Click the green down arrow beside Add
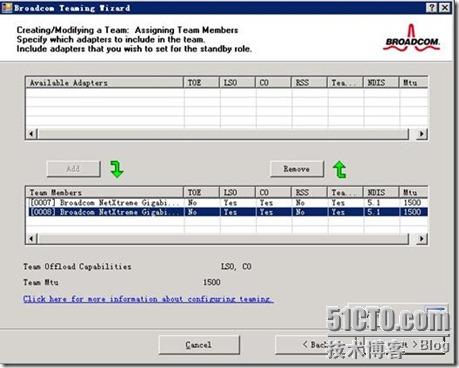The image size is (459, 368). tap(117, 169)
